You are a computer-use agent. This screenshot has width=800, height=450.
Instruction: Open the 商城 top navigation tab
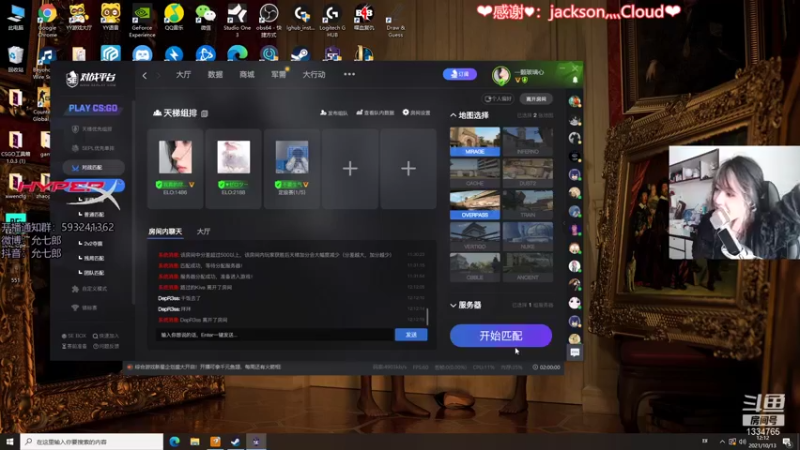(x=247, y=74)
